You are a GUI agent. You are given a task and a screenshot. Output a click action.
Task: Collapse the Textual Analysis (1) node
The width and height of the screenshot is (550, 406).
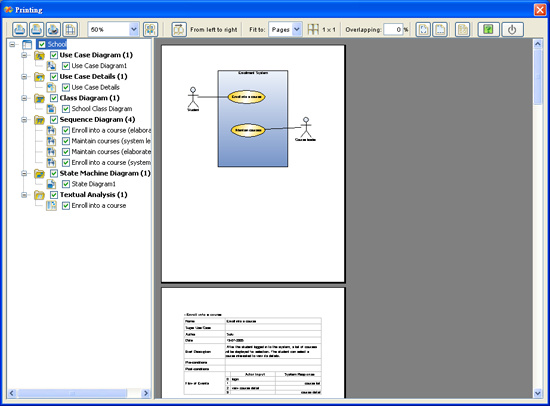pyautogui.click(x=24, y=195)
